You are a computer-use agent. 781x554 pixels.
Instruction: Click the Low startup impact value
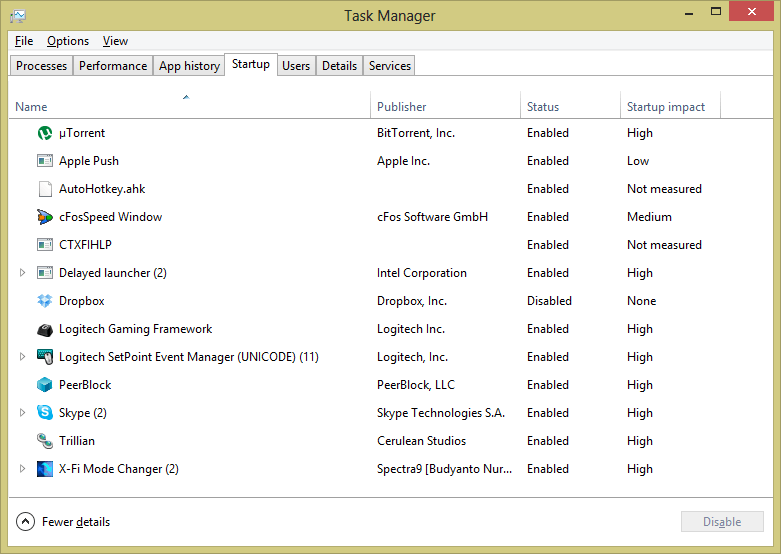(x=638, y=161)
